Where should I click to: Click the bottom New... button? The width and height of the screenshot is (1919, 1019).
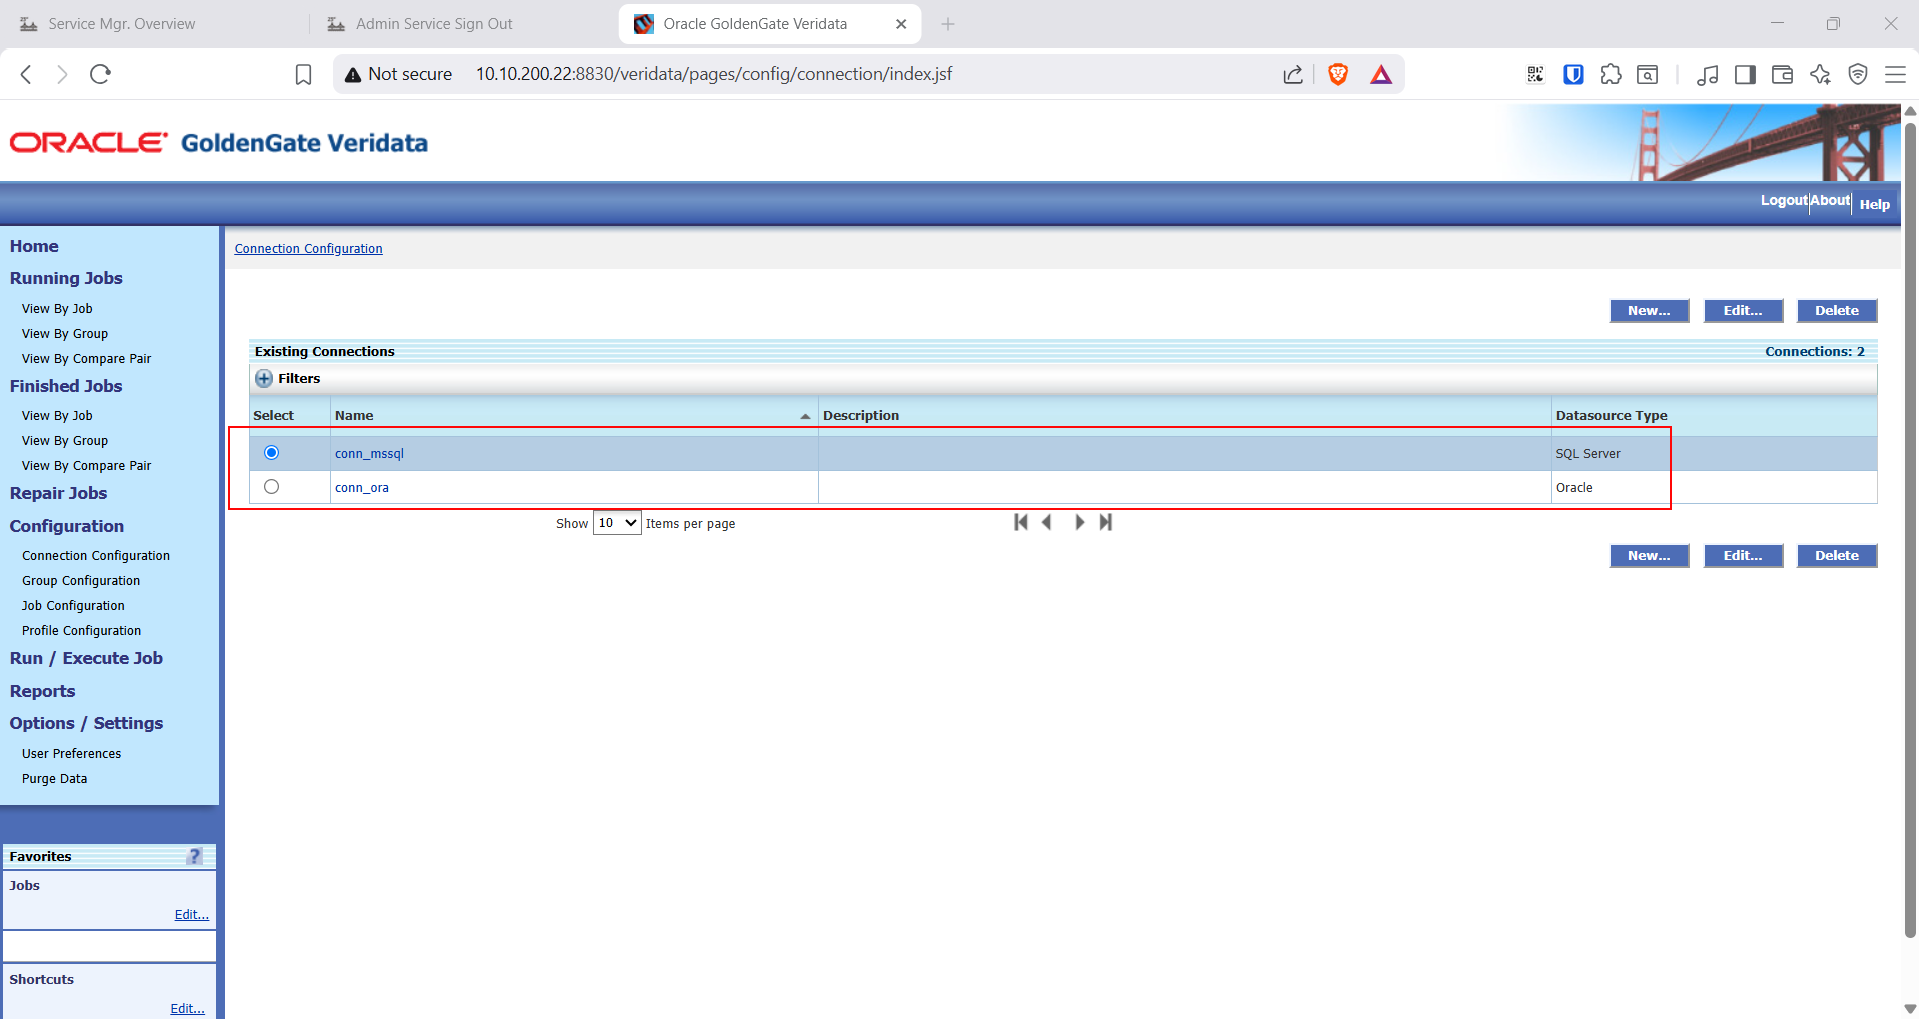pos(1649,556)
